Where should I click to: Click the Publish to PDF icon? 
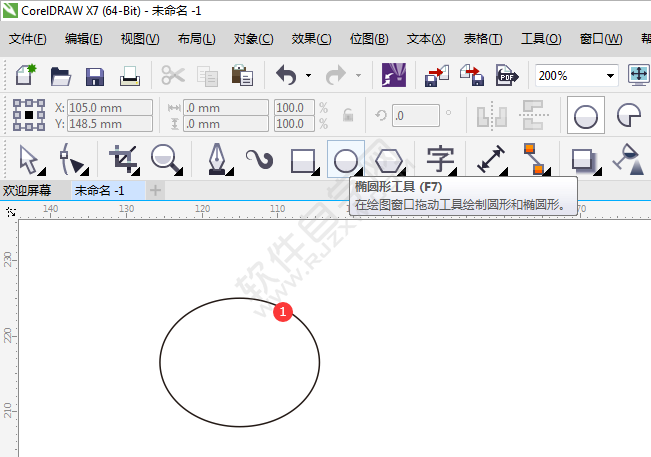[x=507, y=75]
